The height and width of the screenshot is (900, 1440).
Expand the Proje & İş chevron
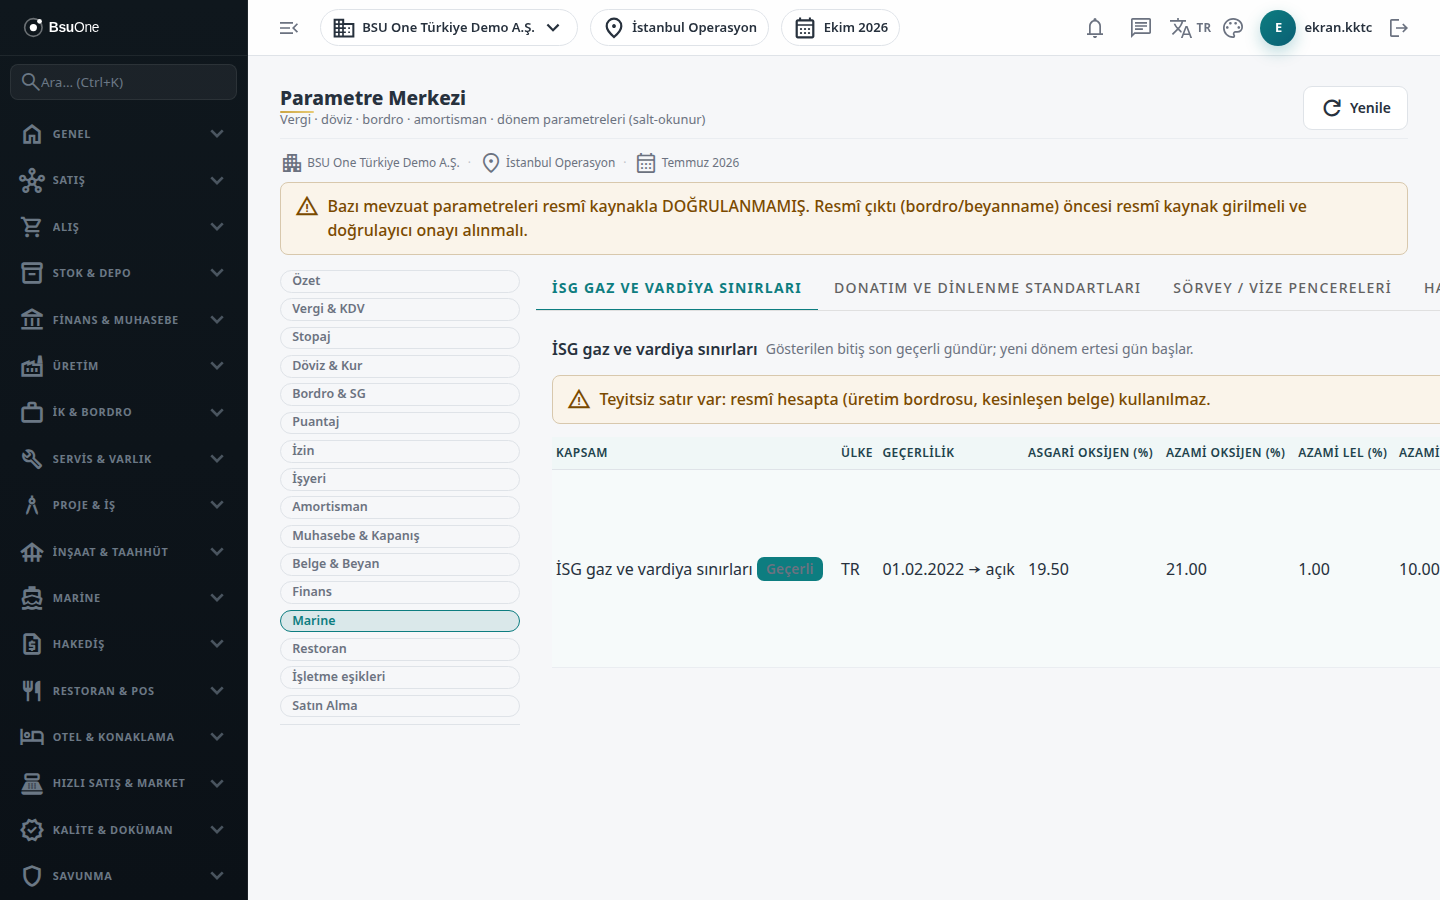click(217, 505)
